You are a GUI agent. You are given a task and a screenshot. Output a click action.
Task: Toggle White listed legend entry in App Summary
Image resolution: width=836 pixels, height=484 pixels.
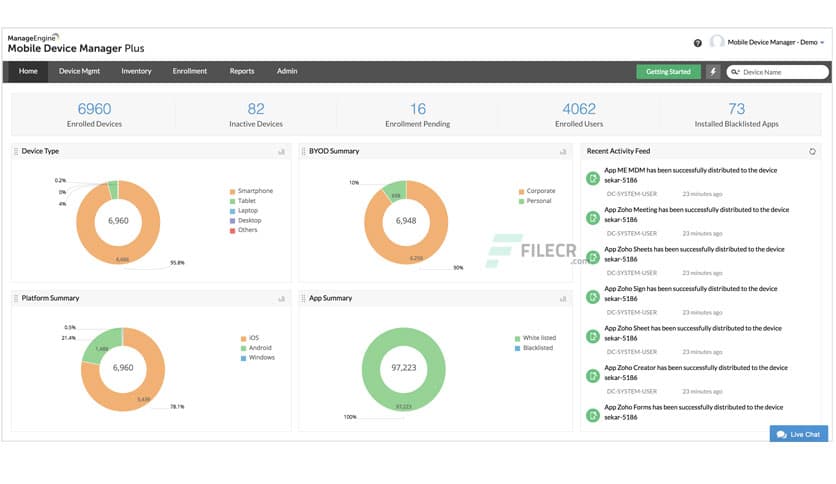pos(535,338)
